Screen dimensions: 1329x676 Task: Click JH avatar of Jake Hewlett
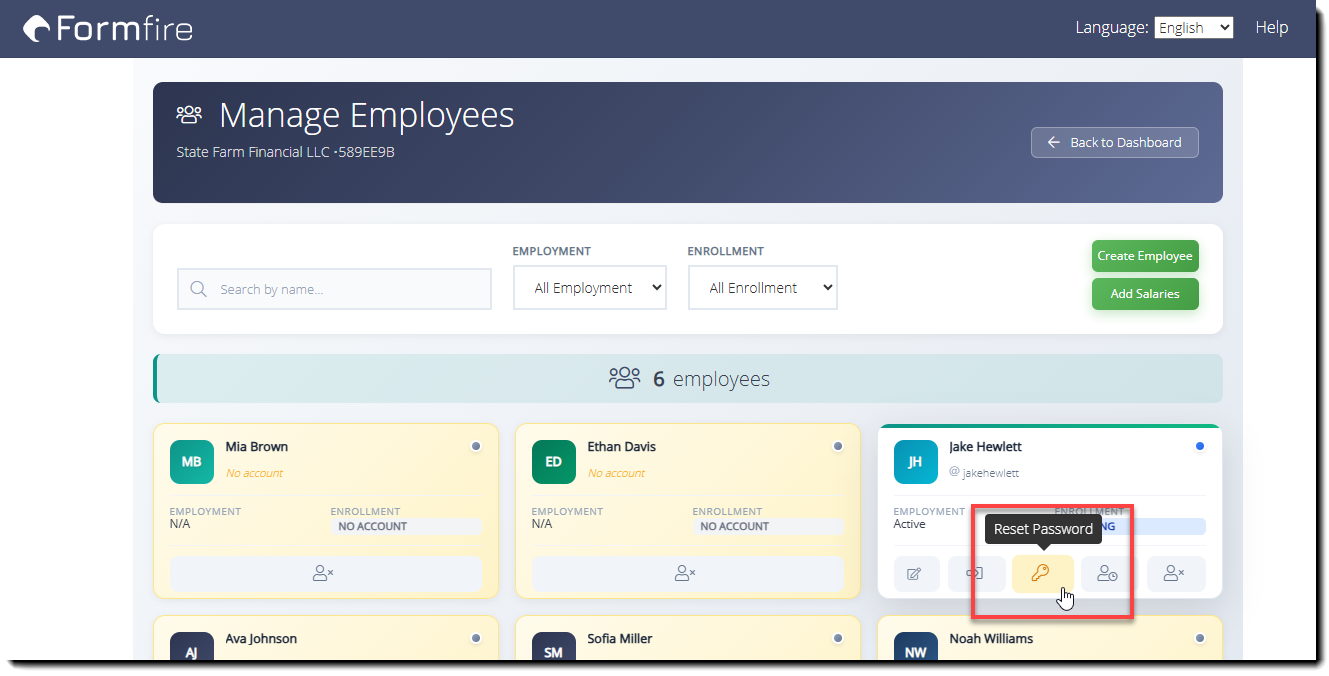coord(916,462)
